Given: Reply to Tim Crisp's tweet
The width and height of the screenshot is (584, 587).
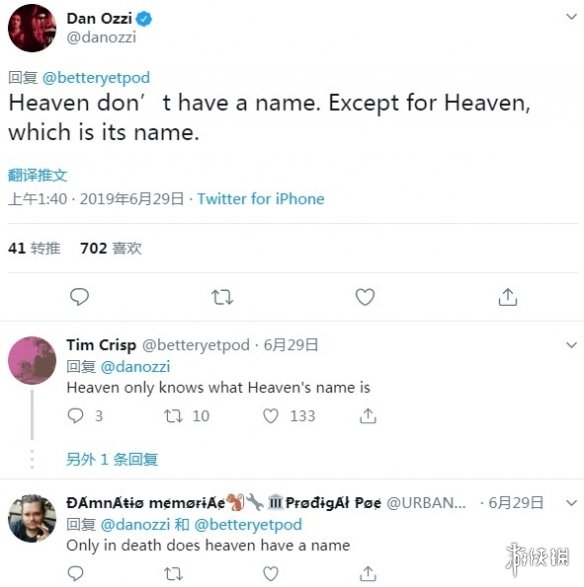Looking at the screenshot, I should click(x=75, y=416).
